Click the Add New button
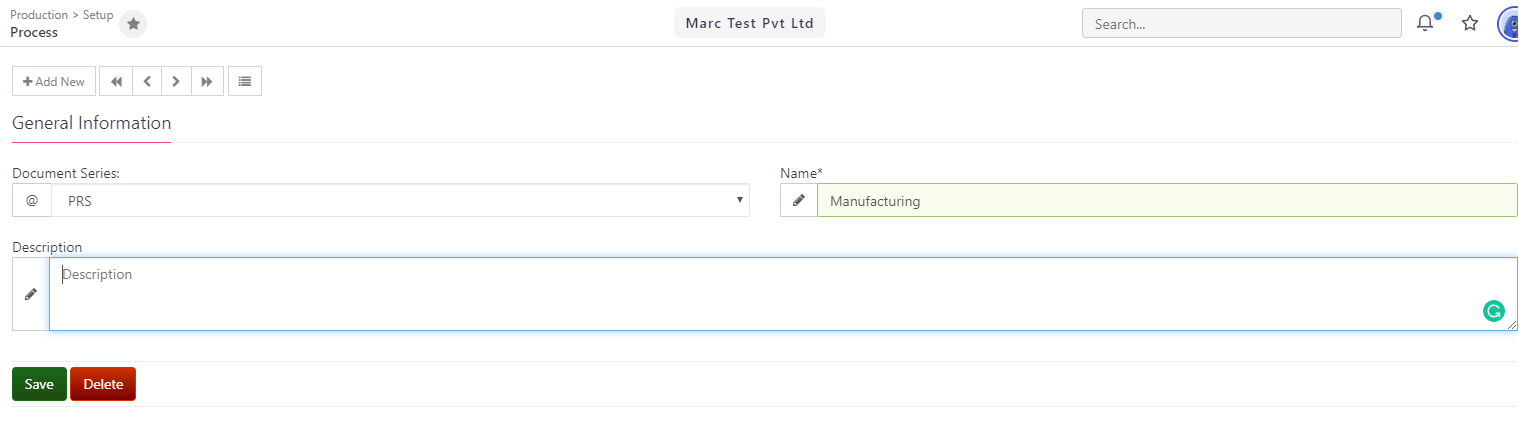Viewport: 1519px width, 431px height. click(54, 81)
